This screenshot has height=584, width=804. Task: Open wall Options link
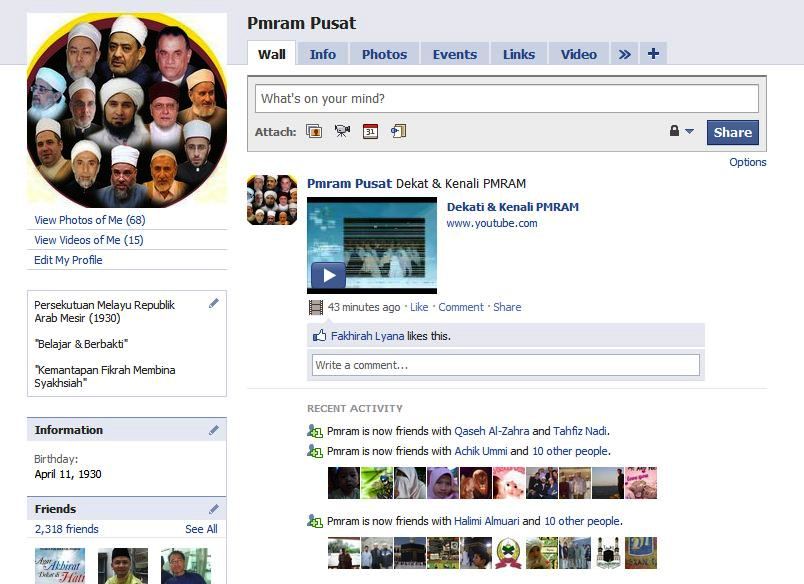tap(748, 162)
